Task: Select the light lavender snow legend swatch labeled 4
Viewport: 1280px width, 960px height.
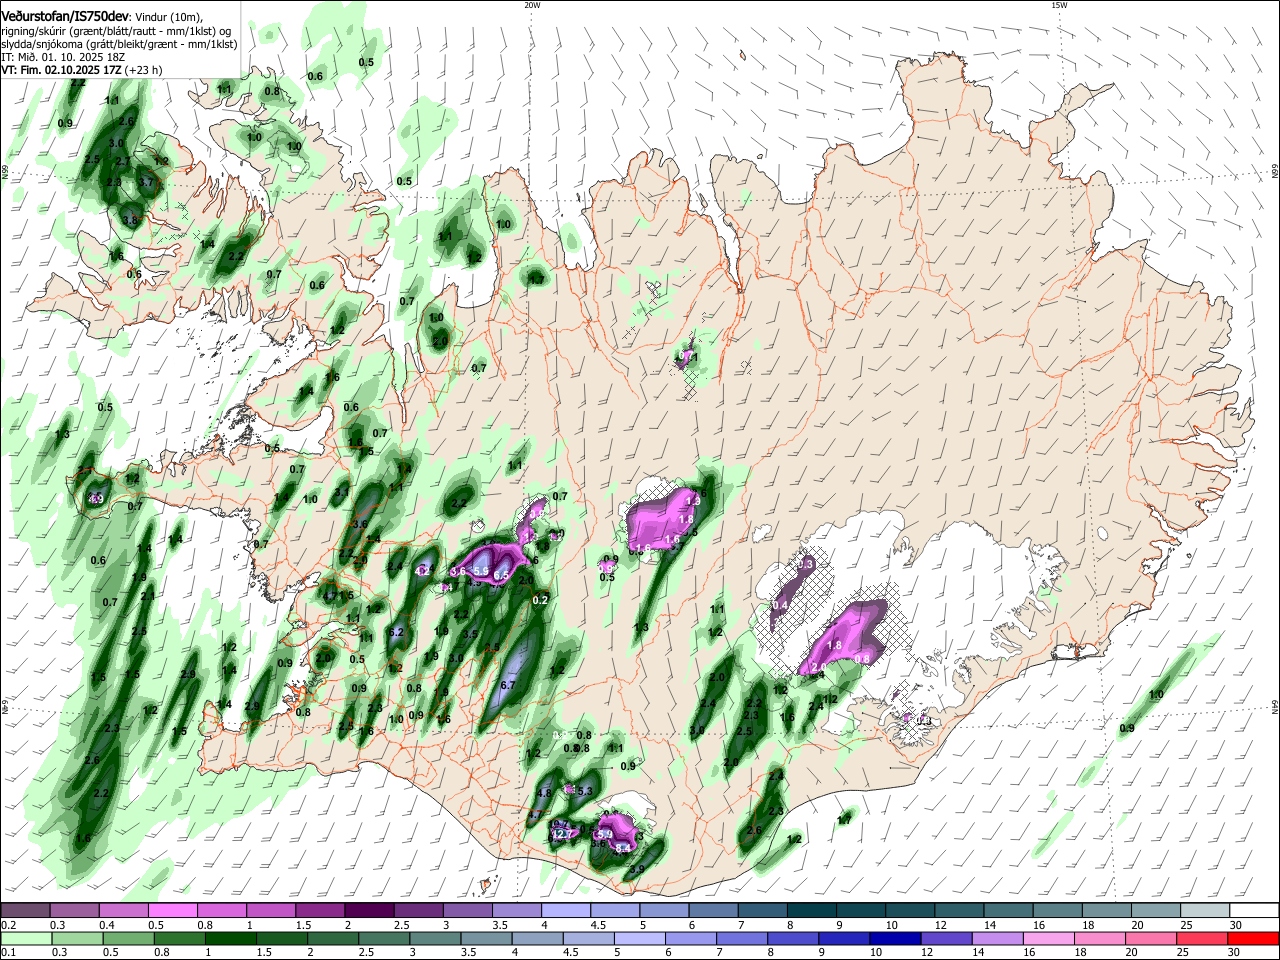Action: pyautogui.click(x=566, y=910)
